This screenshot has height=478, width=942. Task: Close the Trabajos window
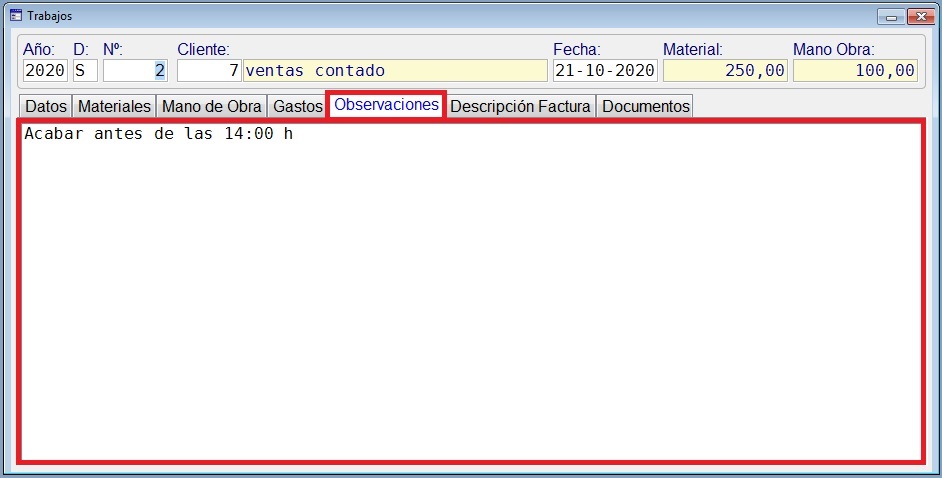point(917,16)
